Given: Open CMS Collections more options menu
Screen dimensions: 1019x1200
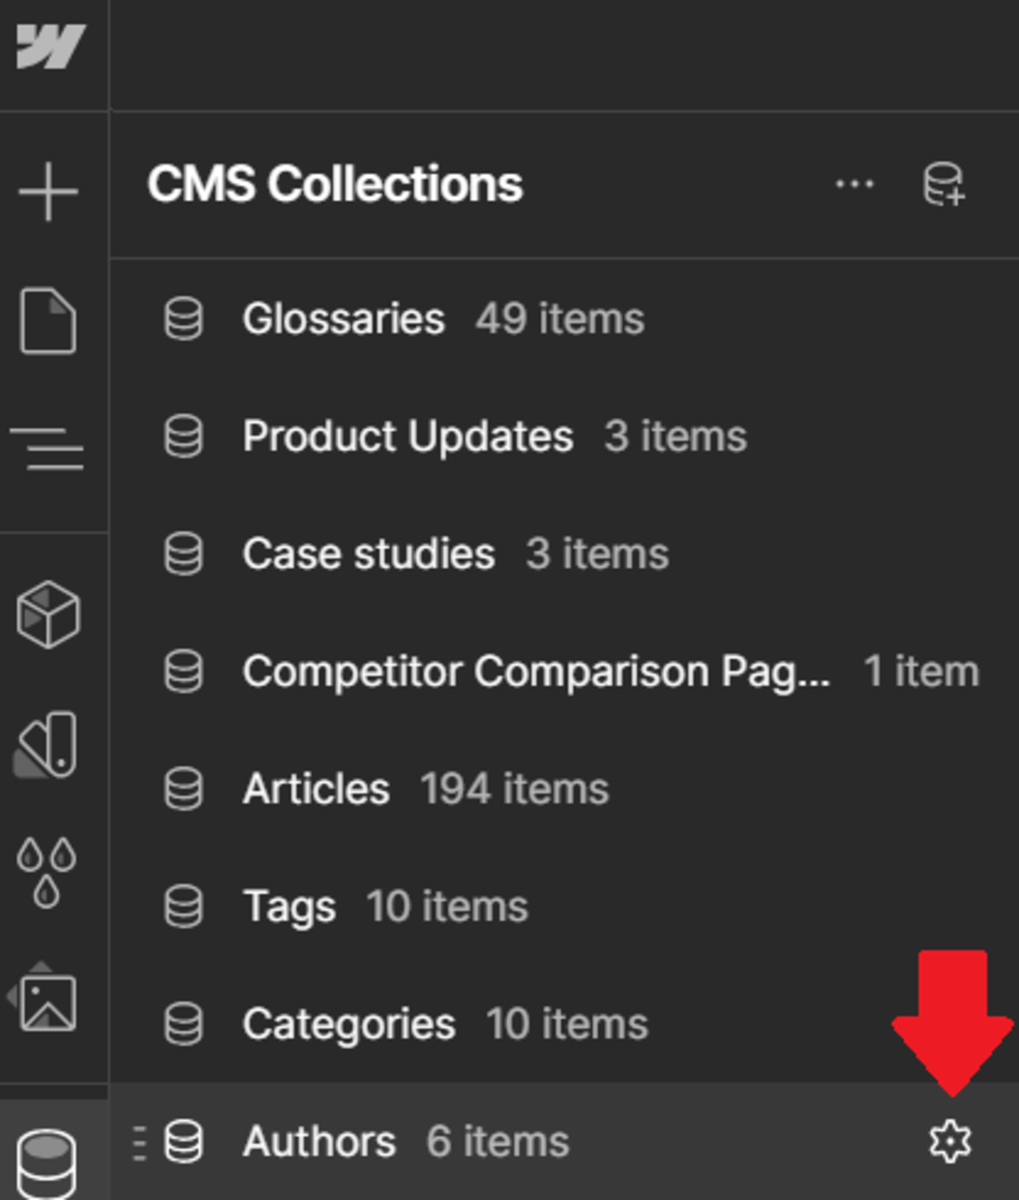Looking at the screenshot, I should tap(854, 185).
